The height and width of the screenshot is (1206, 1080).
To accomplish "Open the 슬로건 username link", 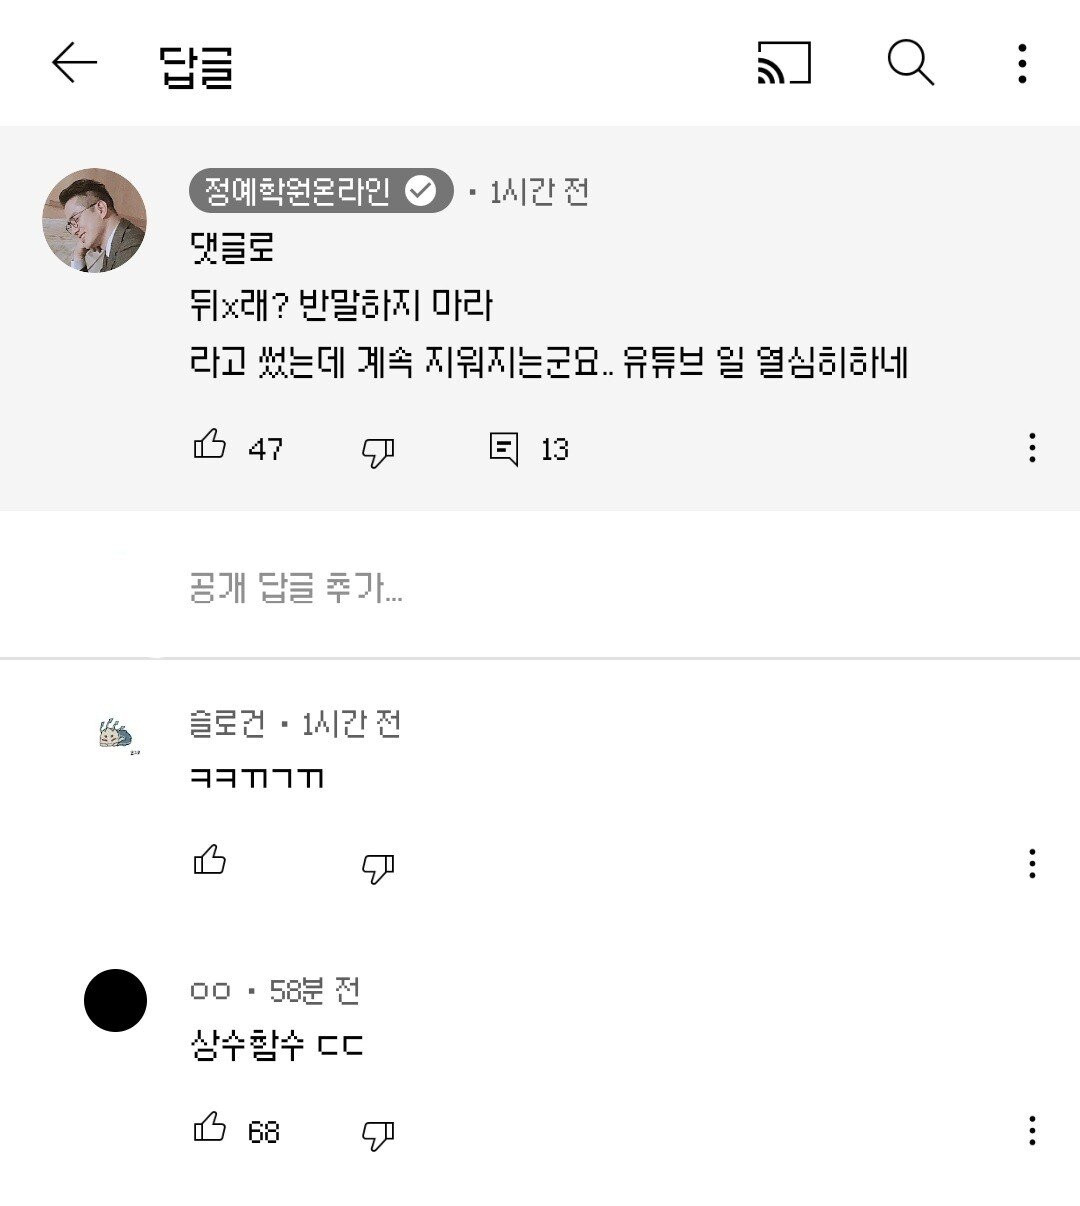I will pyautogui.click(x=228, y=723).
